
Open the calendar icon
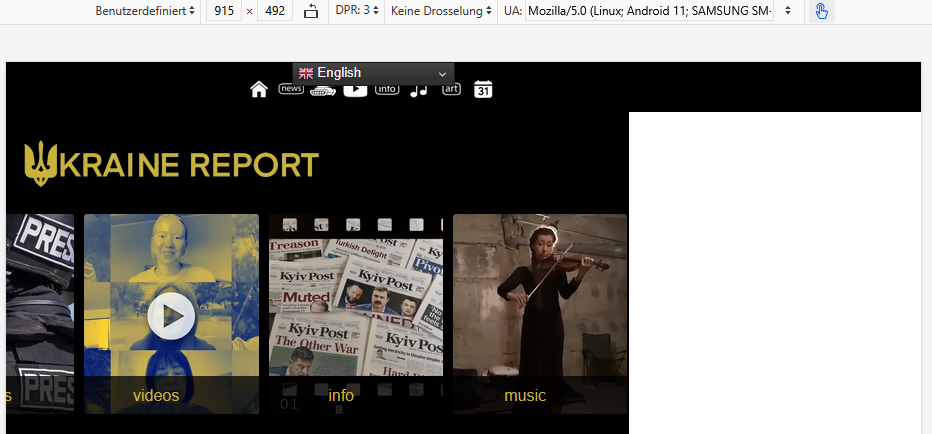click(x=483, y=90)
